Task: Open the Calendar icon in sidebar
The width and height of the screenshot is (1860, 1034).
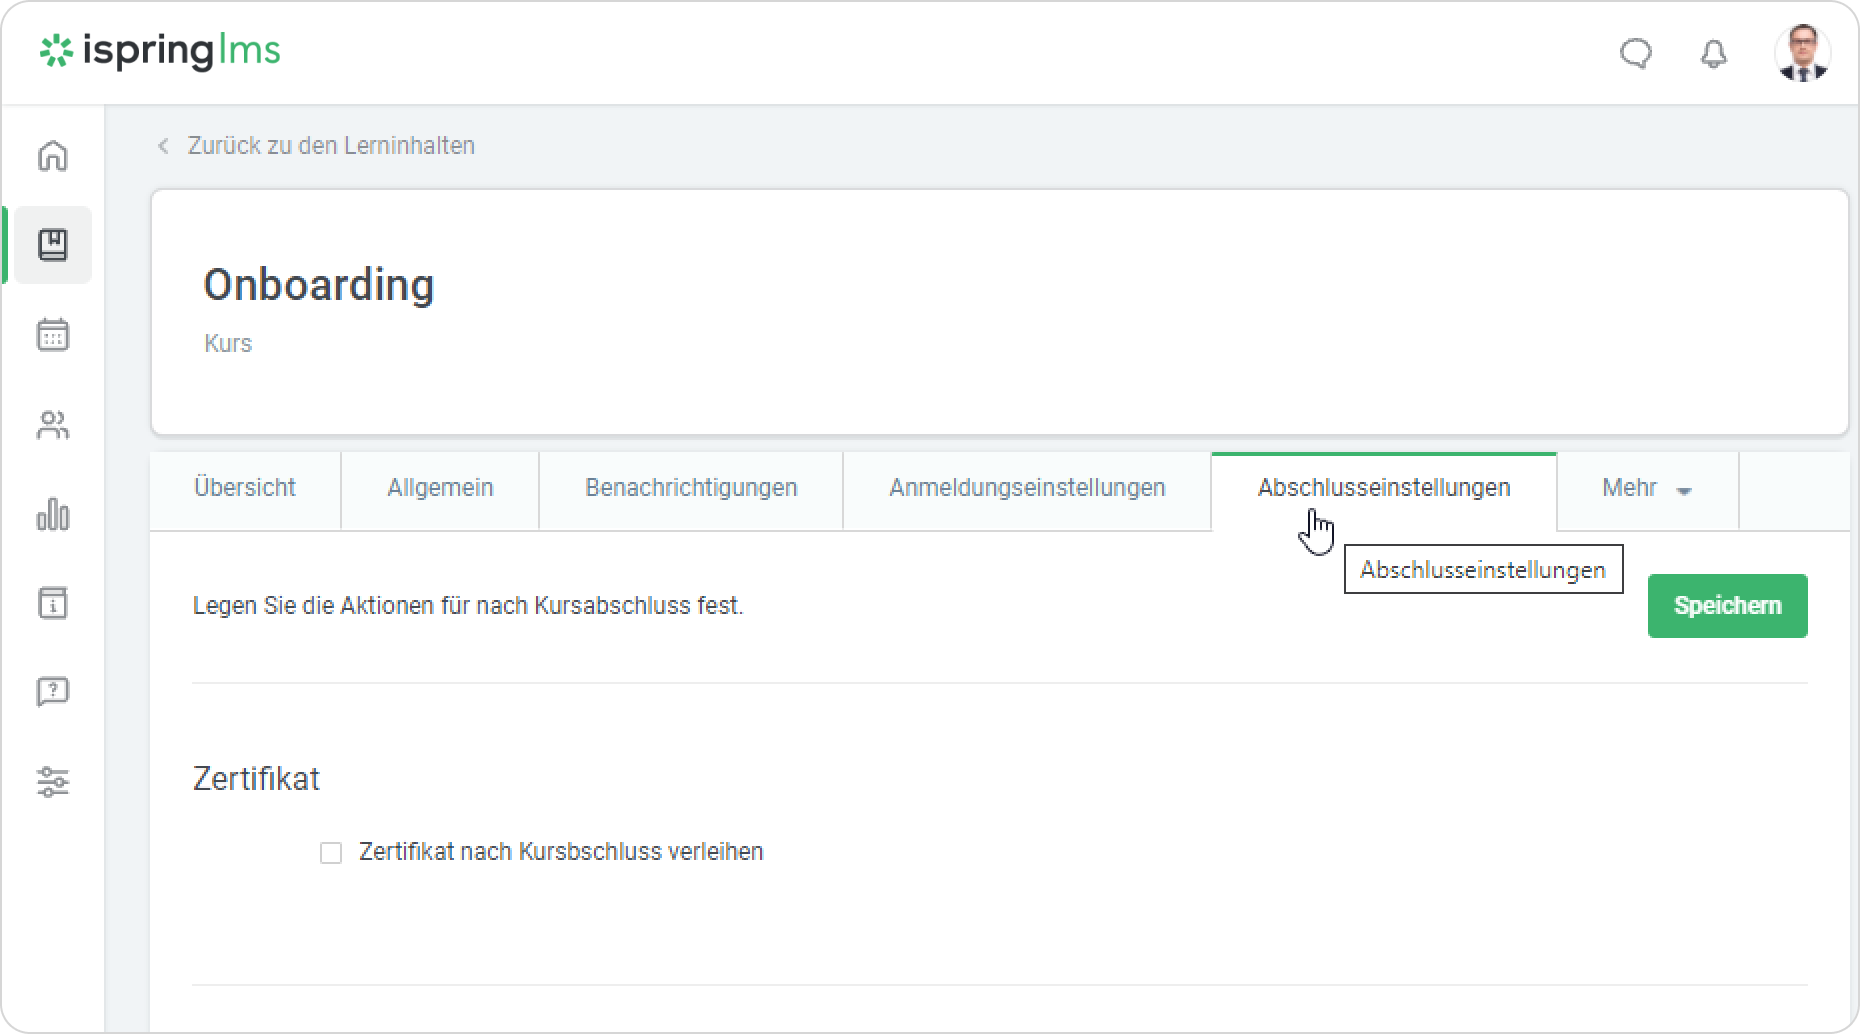Action: click(53, 335)
